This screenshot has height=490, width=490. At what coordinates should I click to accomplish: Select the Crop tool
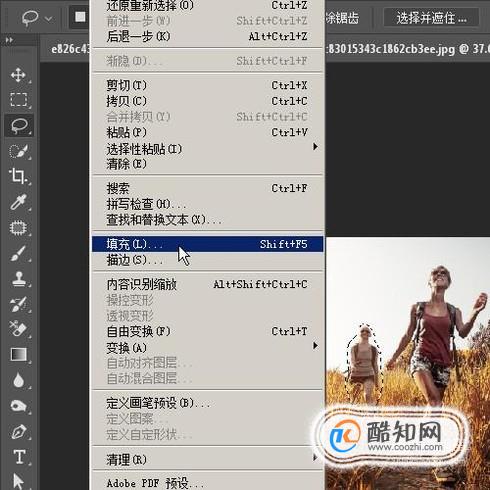(x=18, y=176)
